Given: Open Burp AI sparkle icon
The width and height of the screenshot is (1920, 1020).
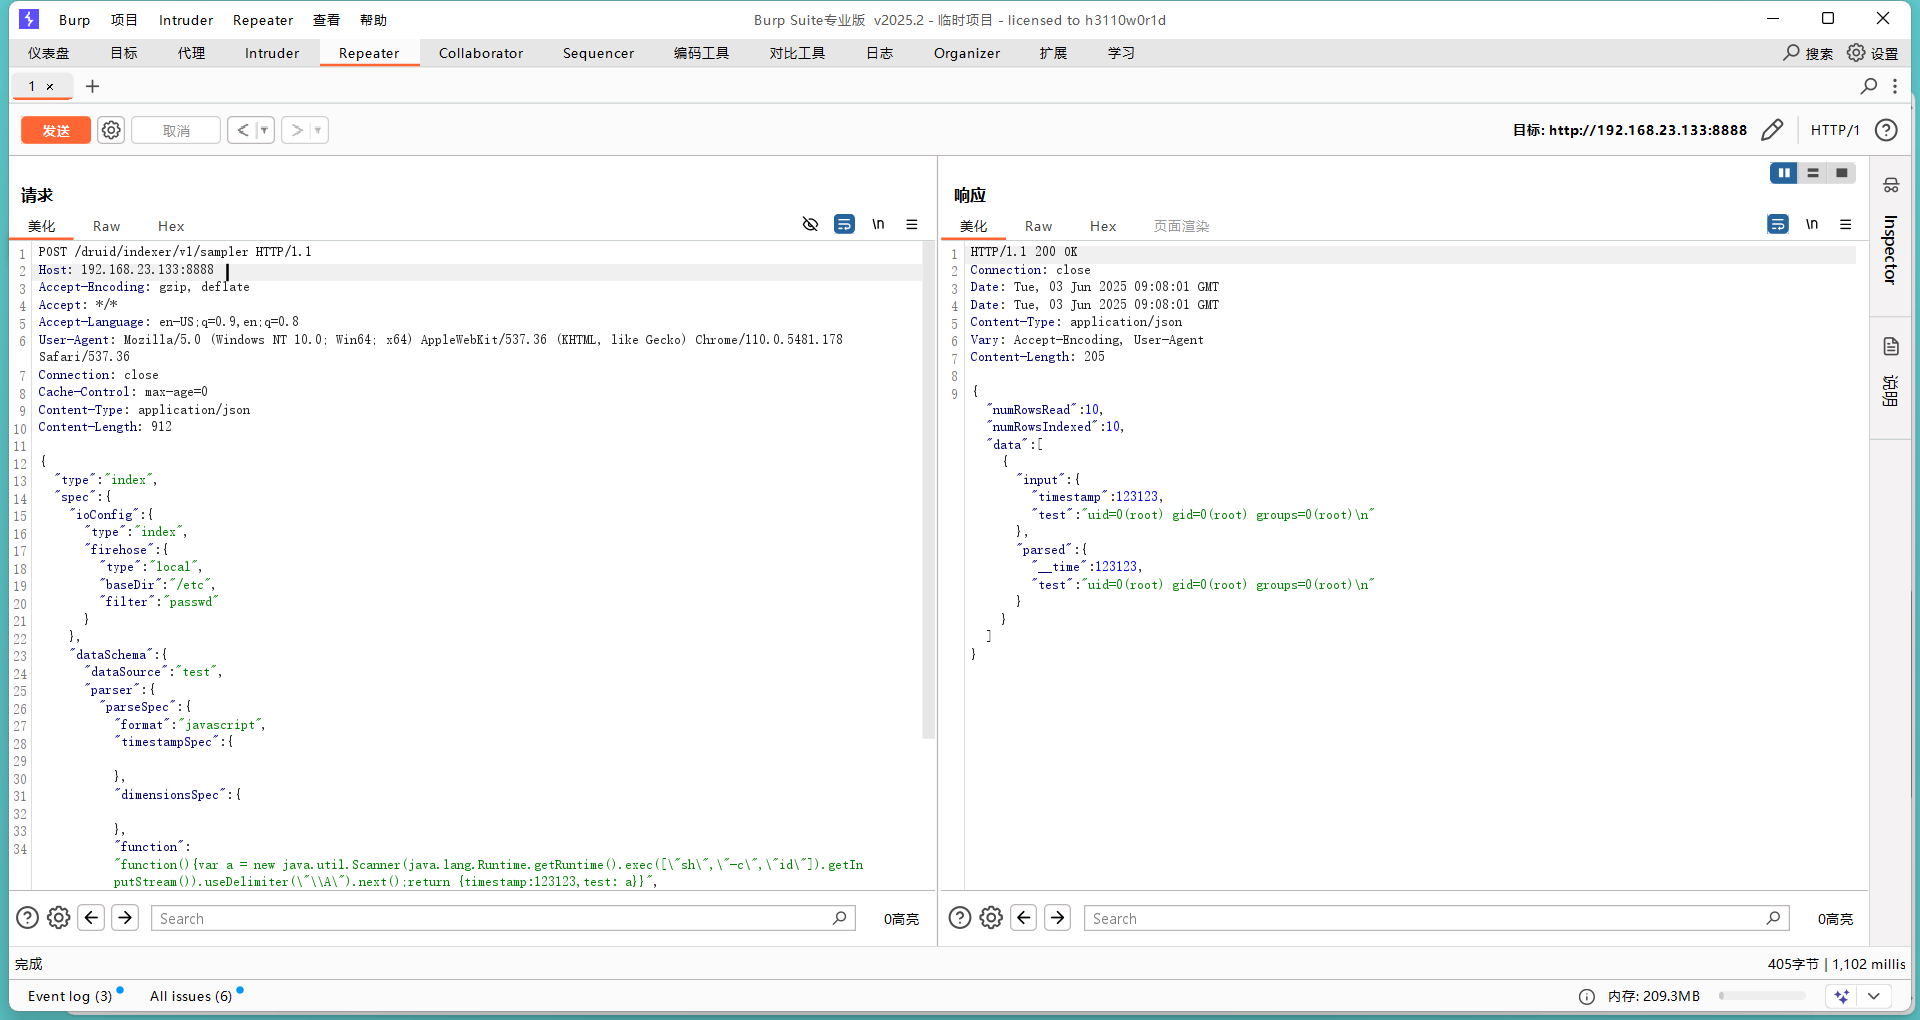Looking at the screenshot, I should point(1841,996).
